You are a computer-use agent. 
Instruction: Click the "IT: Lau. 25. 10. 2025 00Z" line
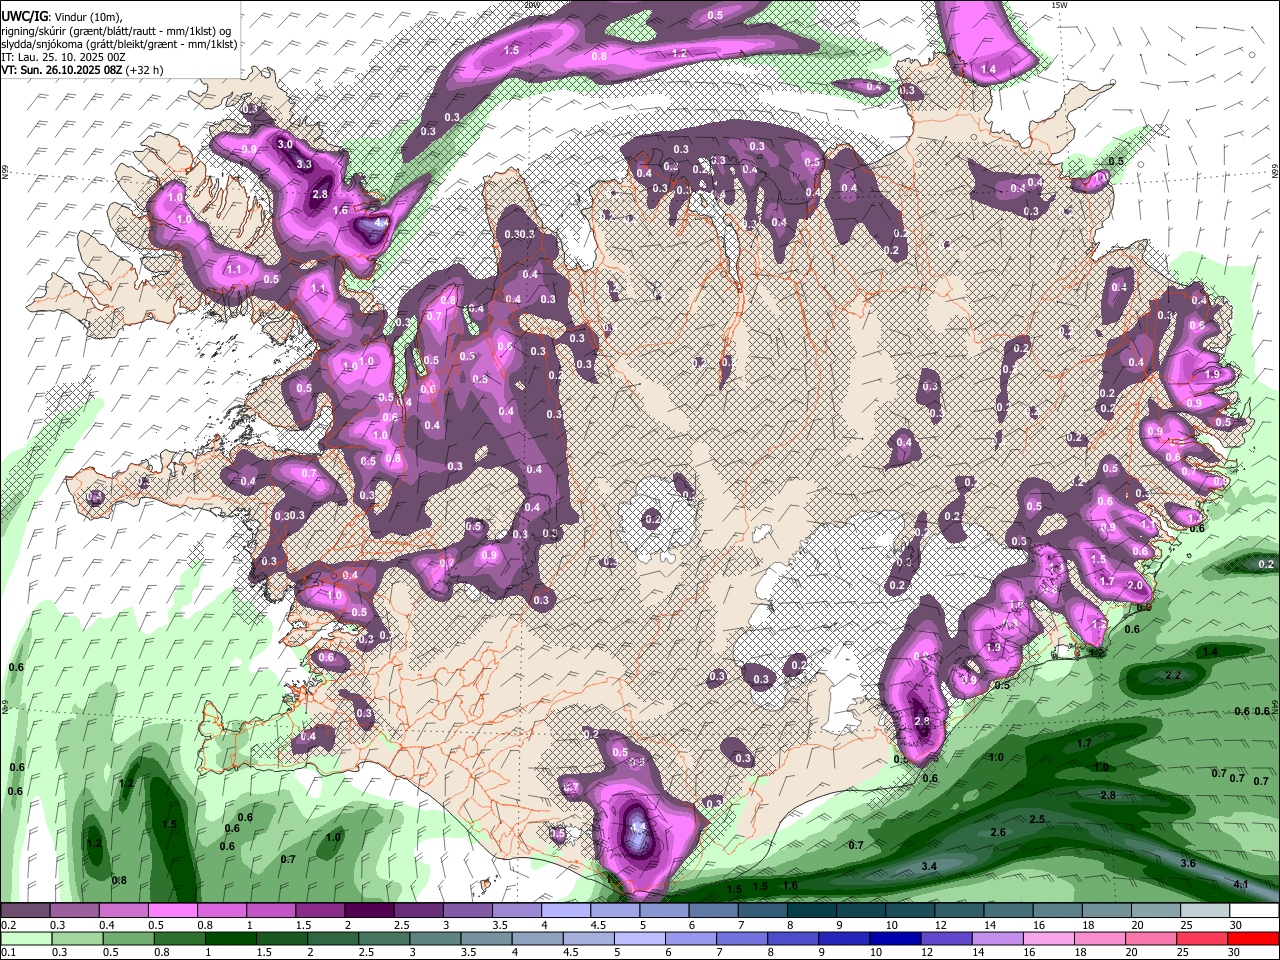point(63,57)
